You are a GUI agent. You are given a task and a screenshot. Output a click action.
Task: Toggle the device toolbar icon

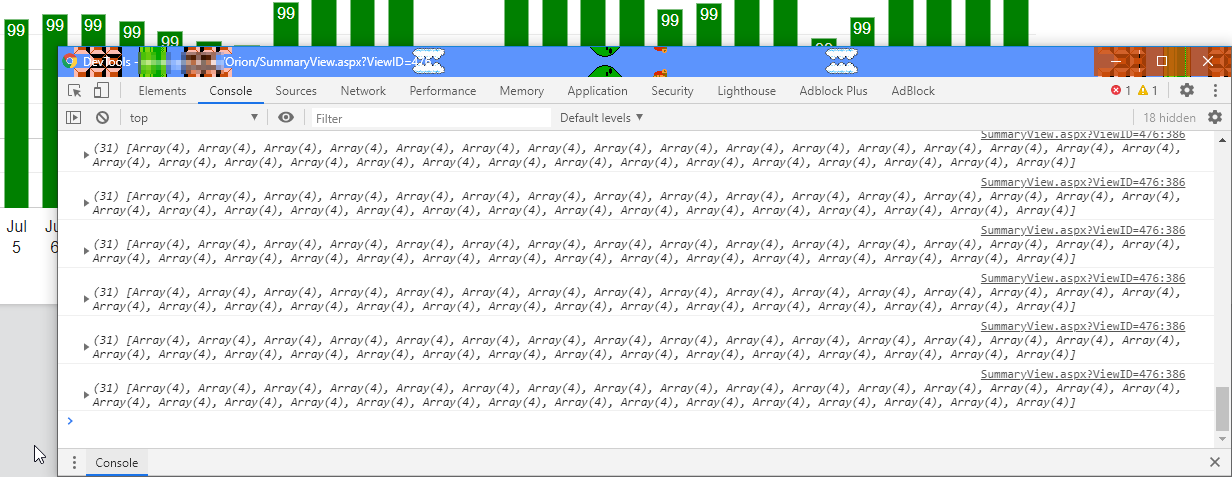[101, 91]
